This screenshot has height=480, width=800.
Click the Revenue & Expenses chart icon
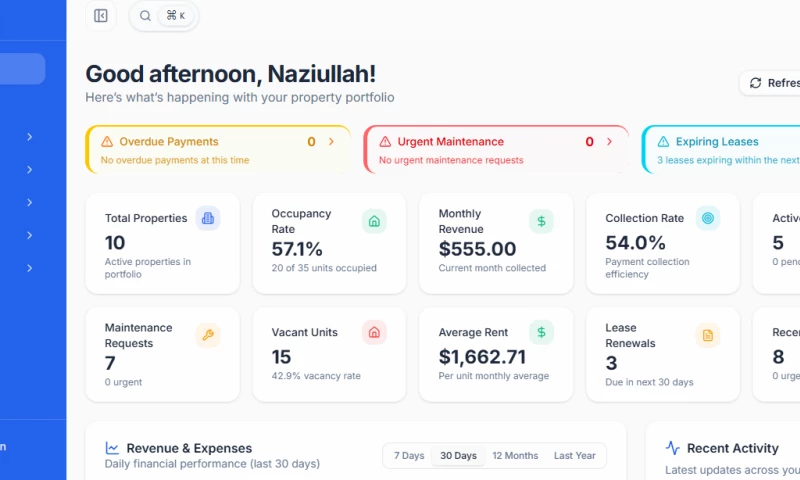point(112,448)
